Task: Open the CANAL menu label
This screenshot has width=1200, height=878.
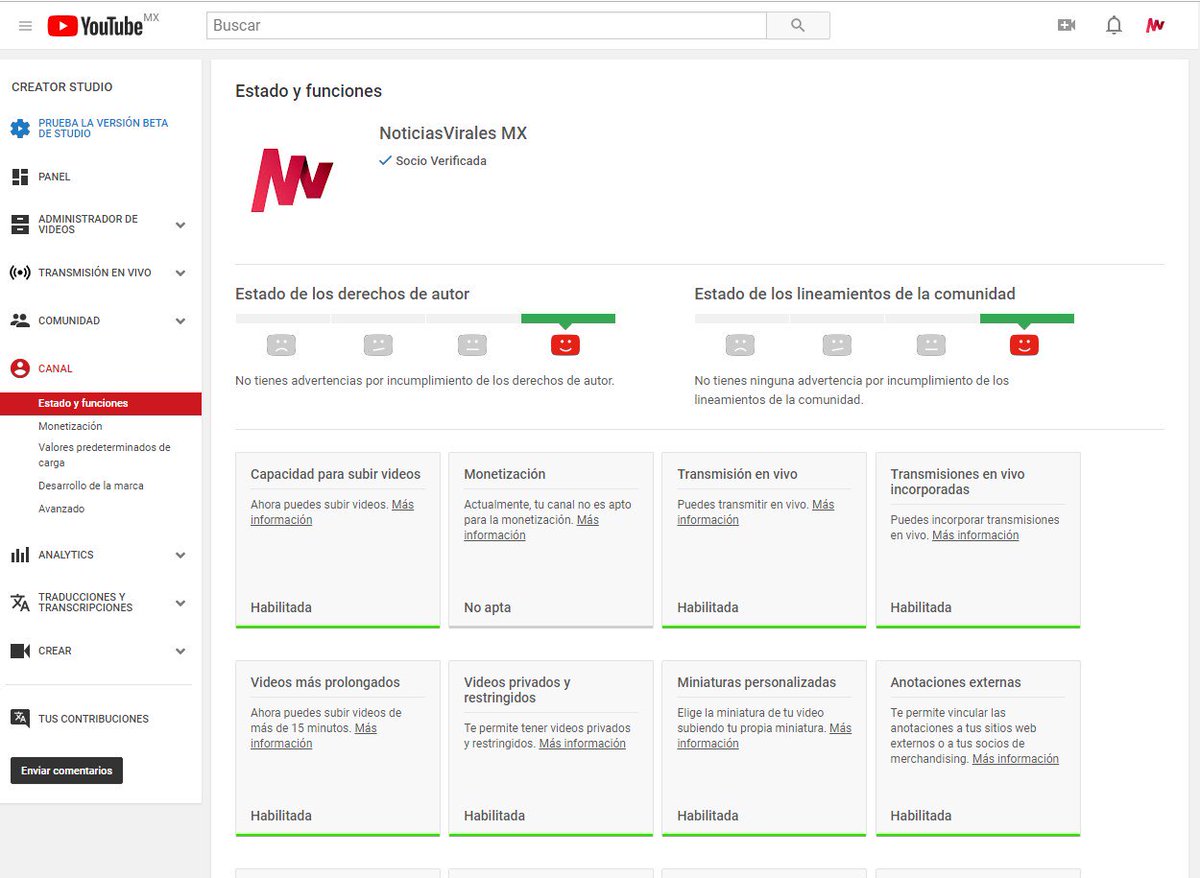Action: click(55, 369)
